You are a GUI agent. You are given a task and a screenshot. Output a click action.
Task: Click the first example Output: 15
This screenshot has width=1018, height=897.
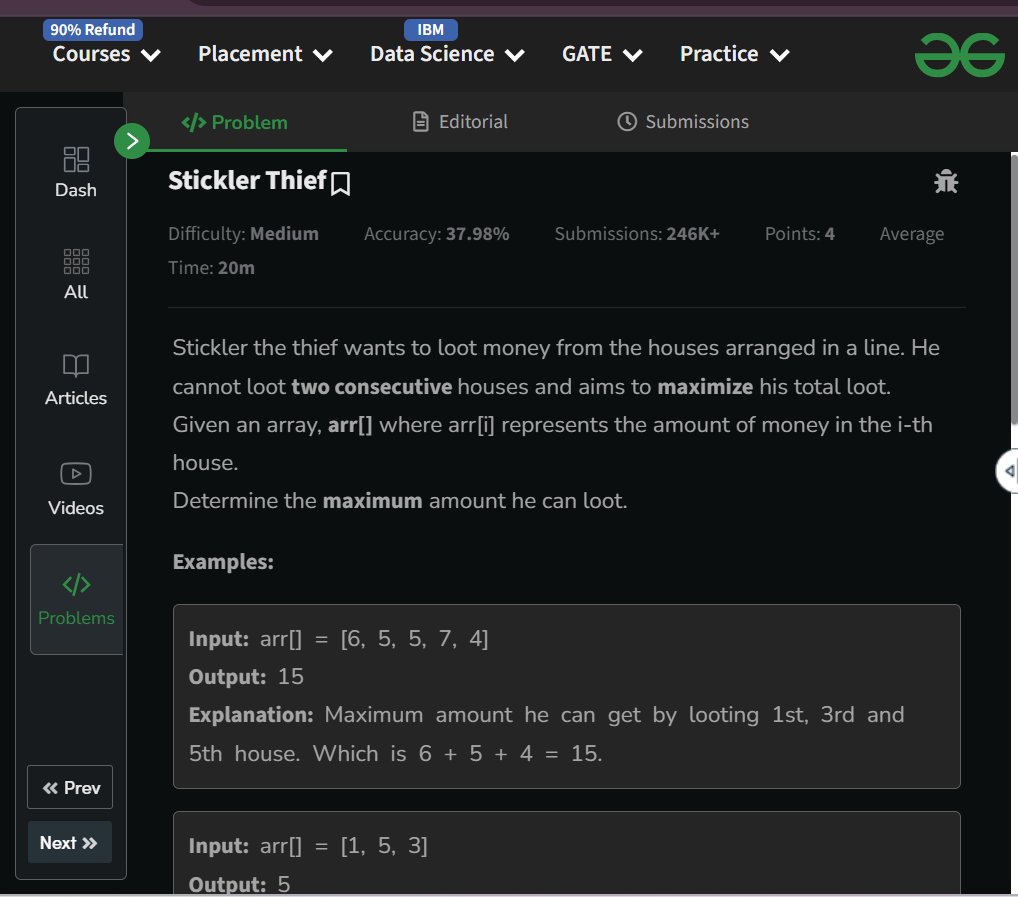click(x=246, y=676)
